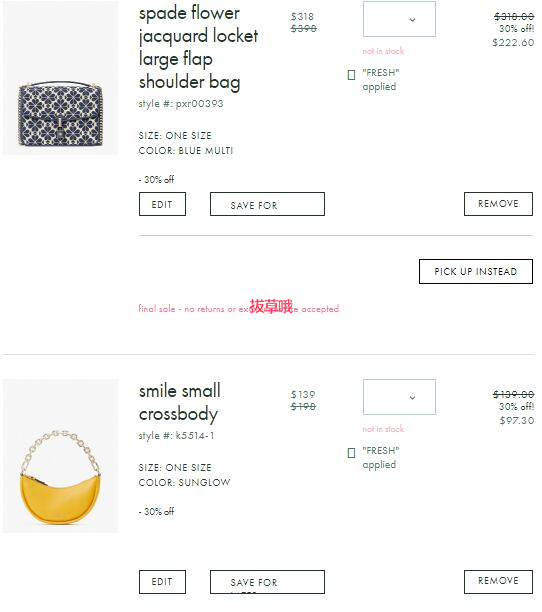Choose Pick Up Instead option
This screenshot has width=542, height=612.
[x=476, y=272]
